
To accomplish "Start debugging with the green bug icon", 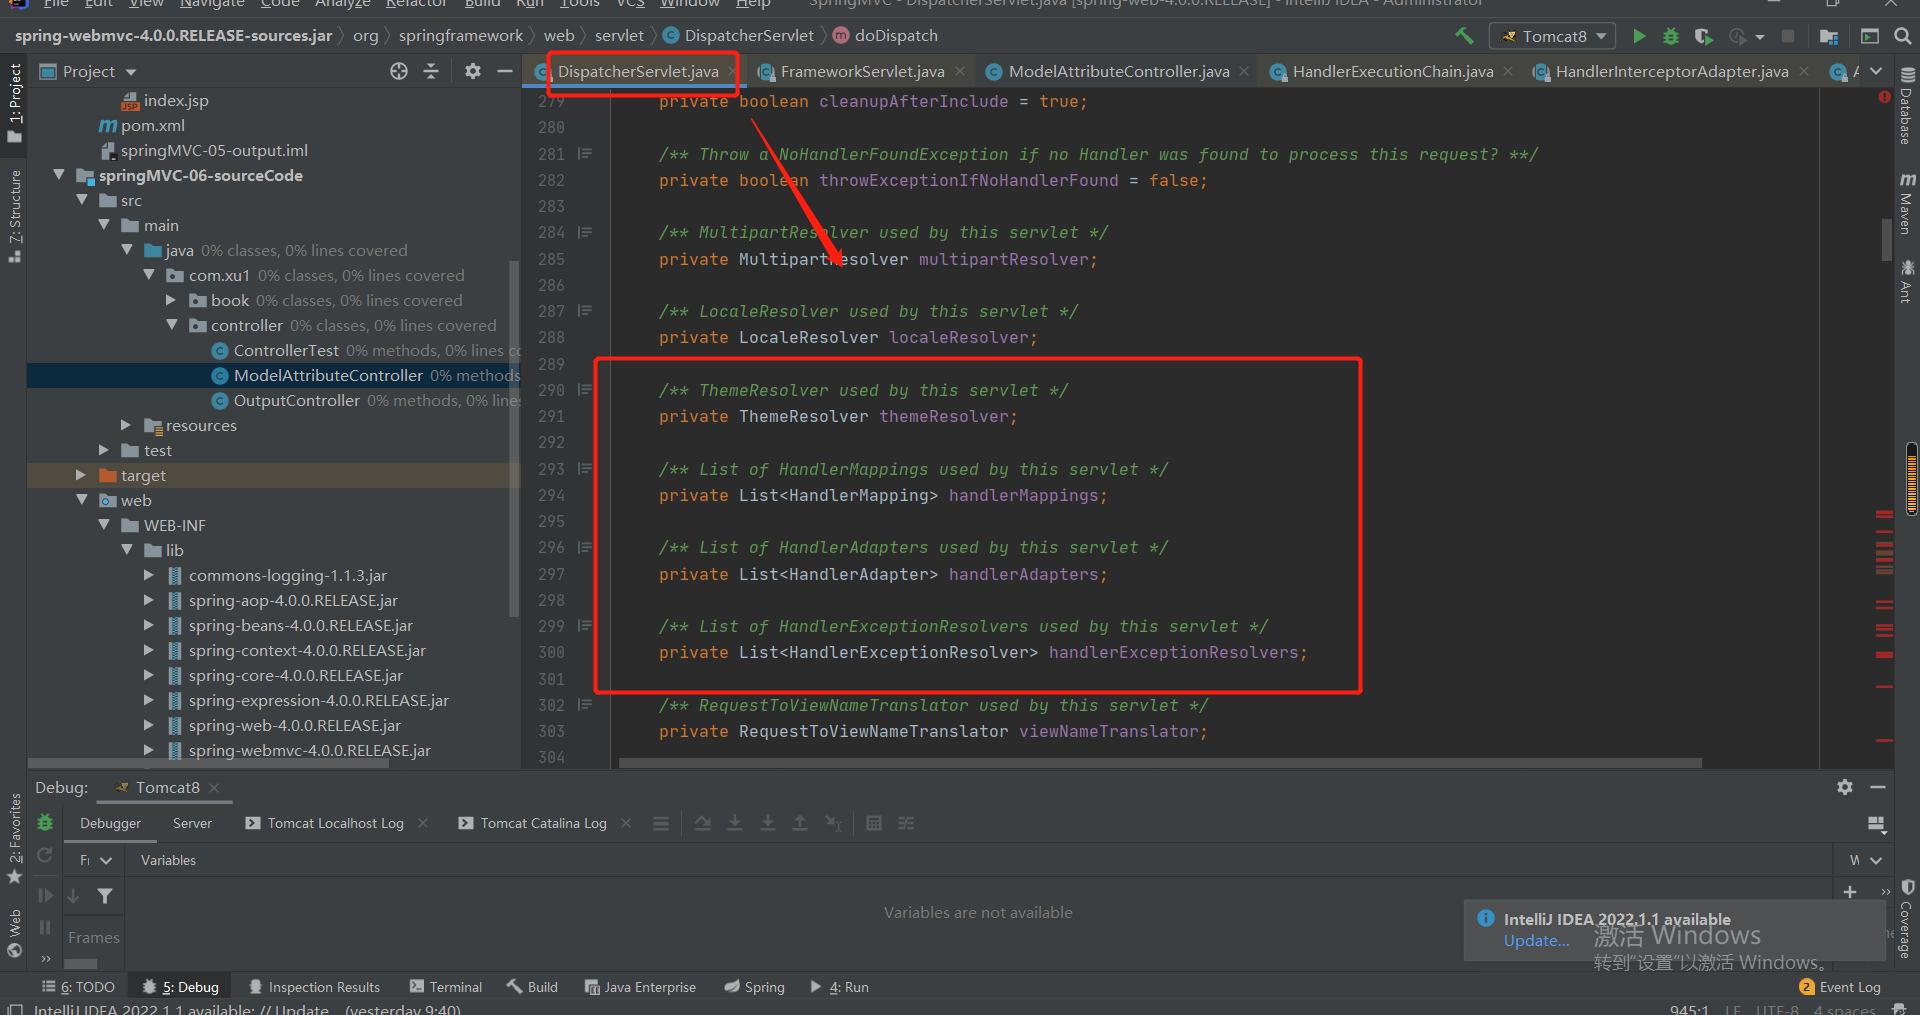I will pos(1671,36).
